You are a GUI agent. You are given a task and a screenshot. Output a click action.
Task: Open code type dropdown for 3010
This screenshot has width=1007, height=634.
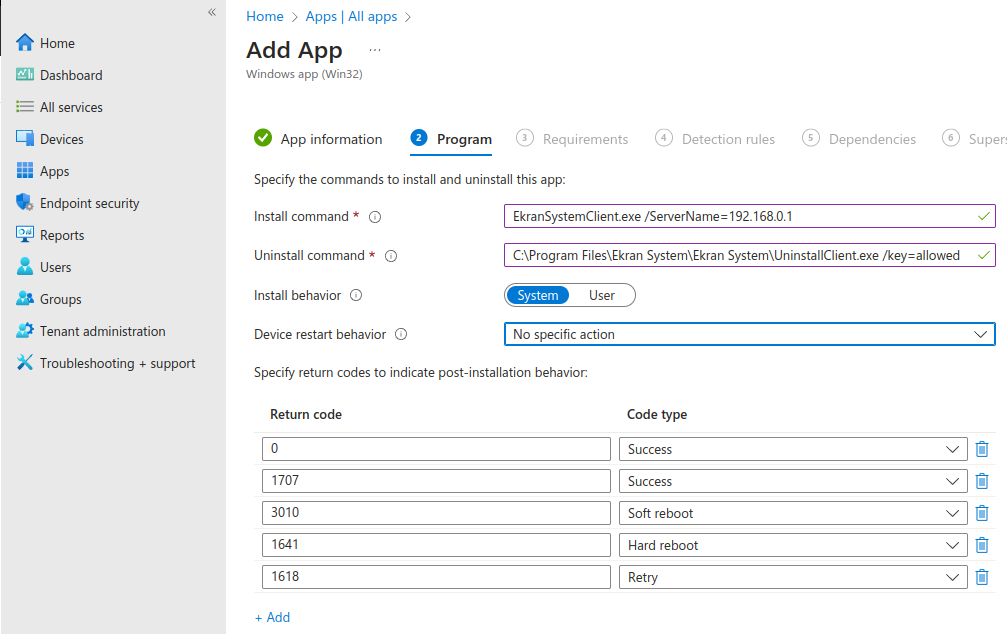tap(793, 513)
